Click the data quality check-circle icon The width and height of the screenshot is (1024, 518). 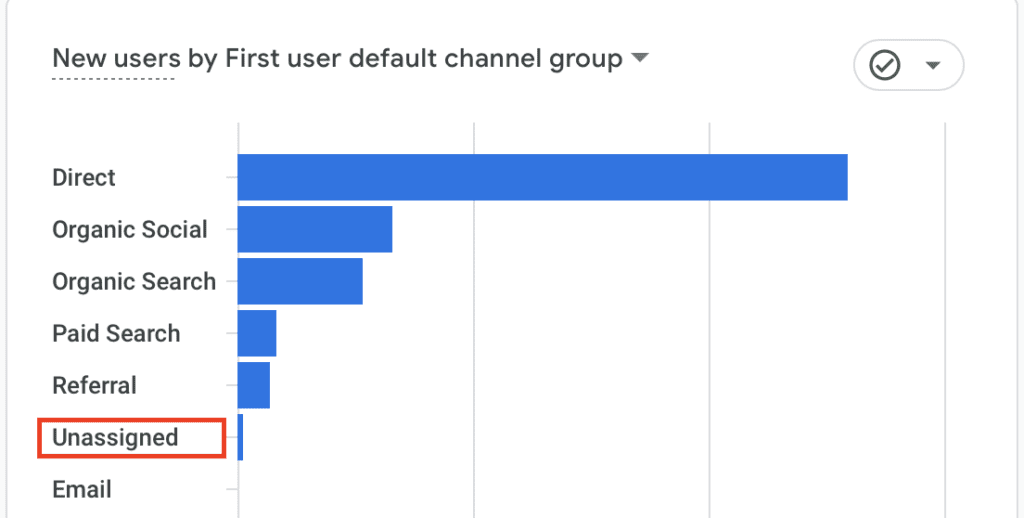885,66
